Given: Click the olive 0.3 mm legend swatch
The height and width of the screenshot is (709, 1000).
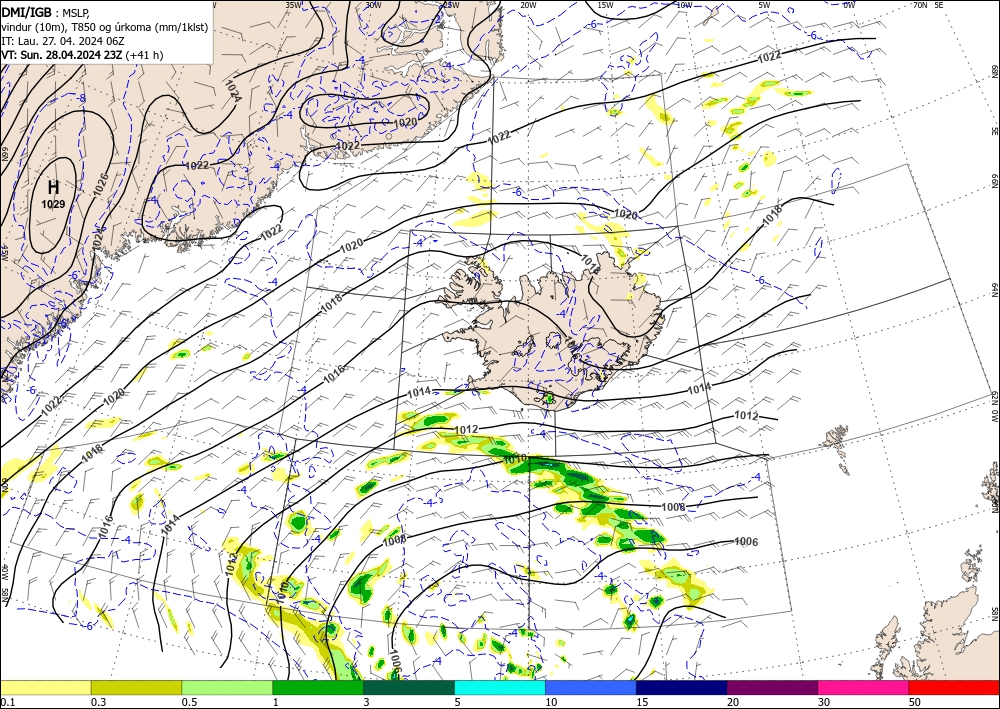Looking at the screenshot, I should 136,688.
